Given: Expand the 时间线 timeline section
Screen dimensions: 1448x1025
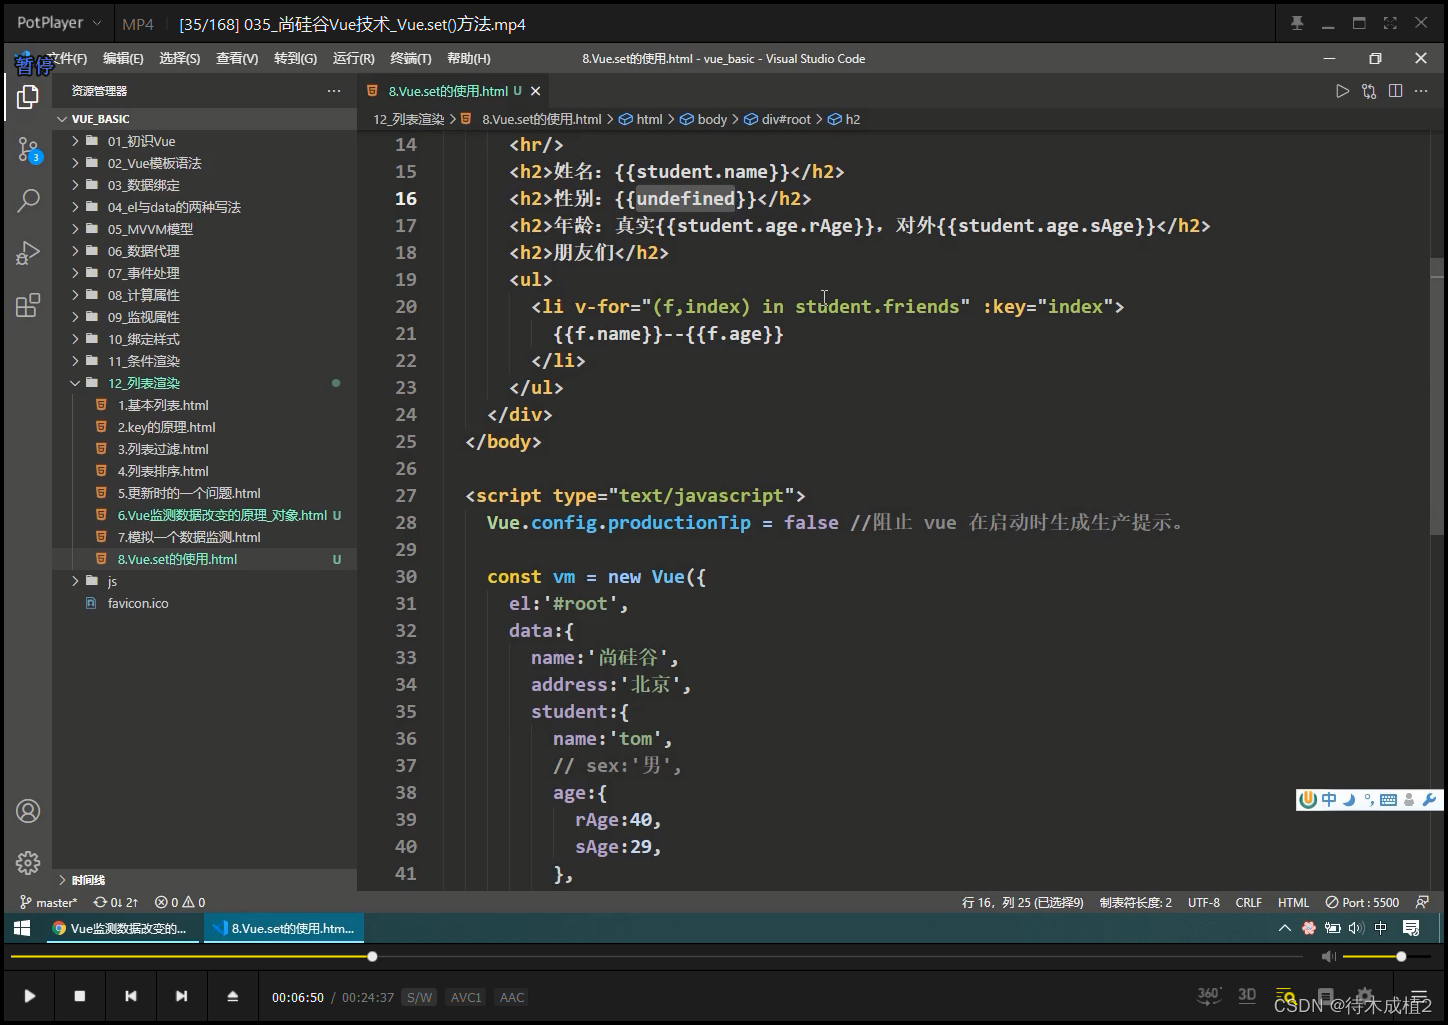Looking at the screenshot, I should 204,880.
